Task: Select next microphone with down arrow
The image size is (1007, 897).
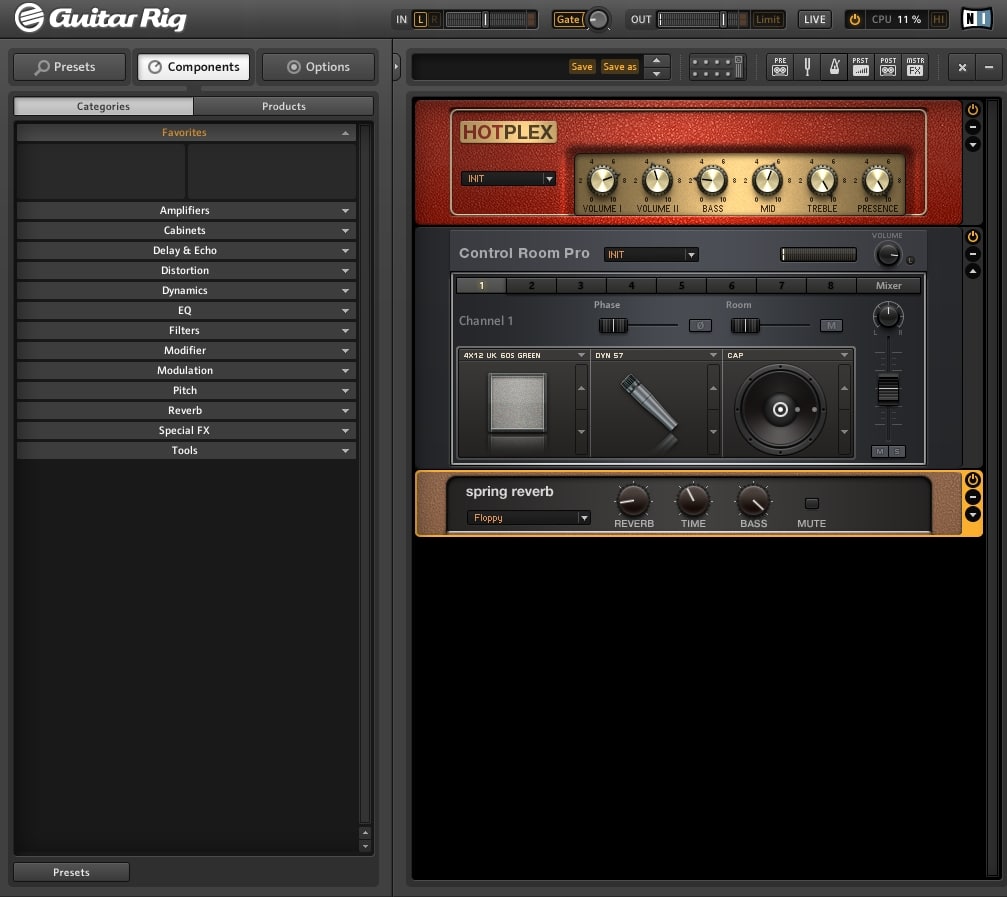Action: pyautogui.click(x=713, y=432)
